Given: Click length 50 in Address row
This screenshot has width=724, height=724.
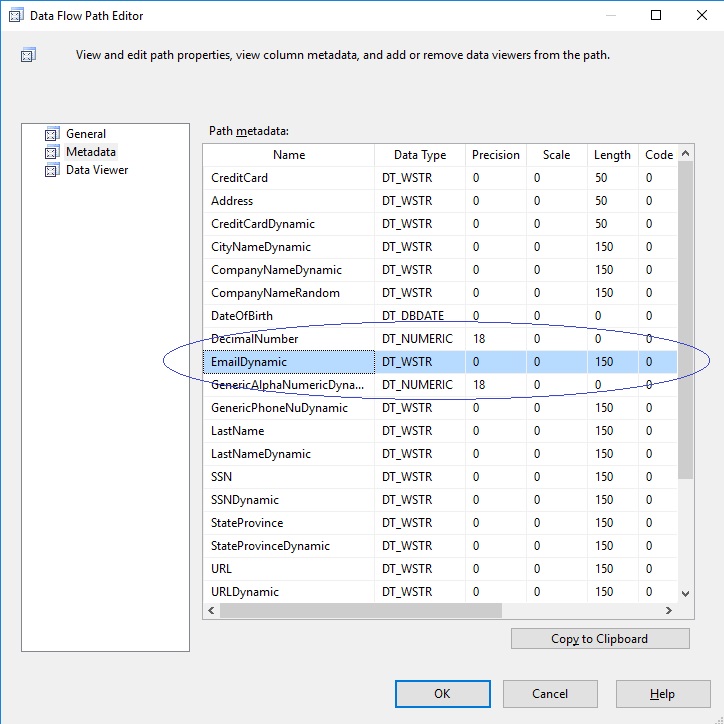Looking at the screenshot, I should 612,201.
